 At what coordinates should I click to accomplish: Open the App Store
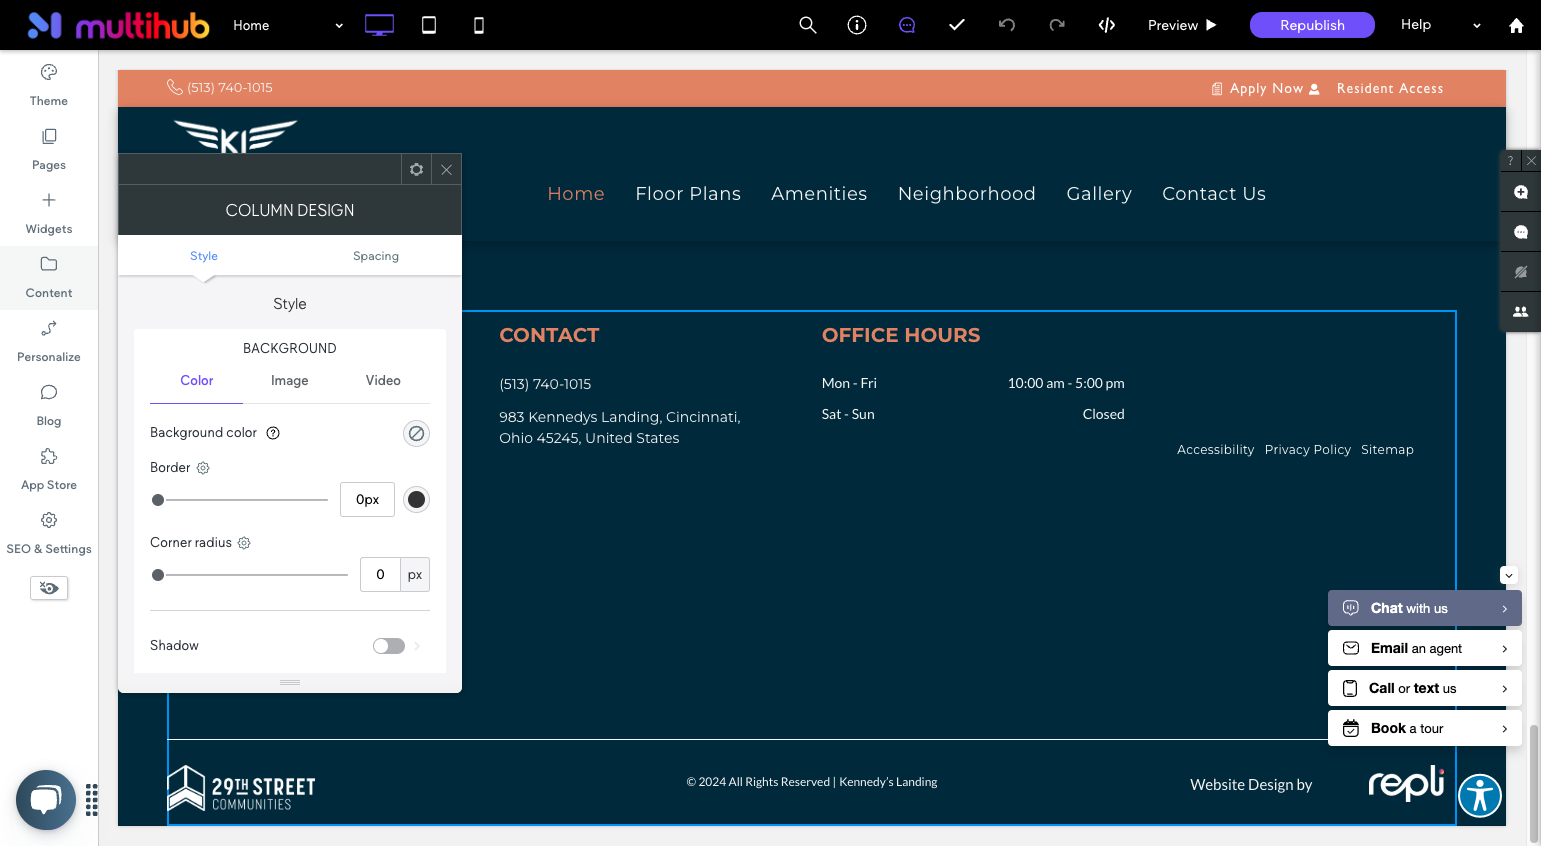(x=49, y=470)
